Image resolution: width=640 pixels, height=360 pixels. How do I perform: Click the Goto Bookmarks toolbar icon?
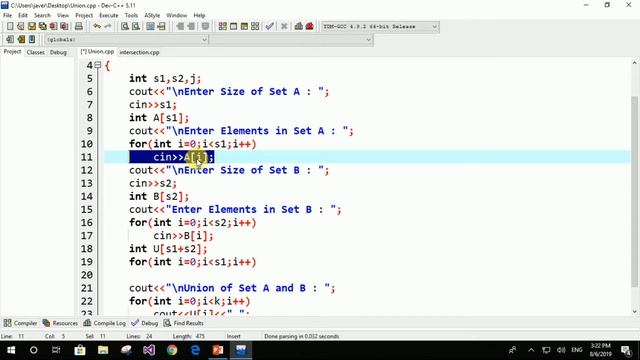coord(32,40)
